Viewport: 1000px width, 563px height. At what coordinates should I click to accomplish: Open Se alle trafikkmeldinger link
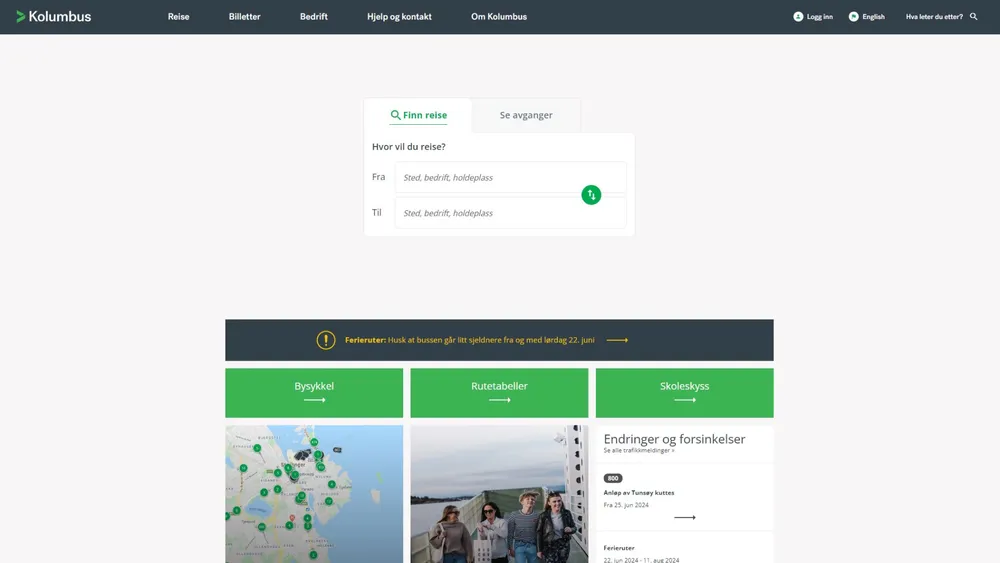[x=639, y=451]
